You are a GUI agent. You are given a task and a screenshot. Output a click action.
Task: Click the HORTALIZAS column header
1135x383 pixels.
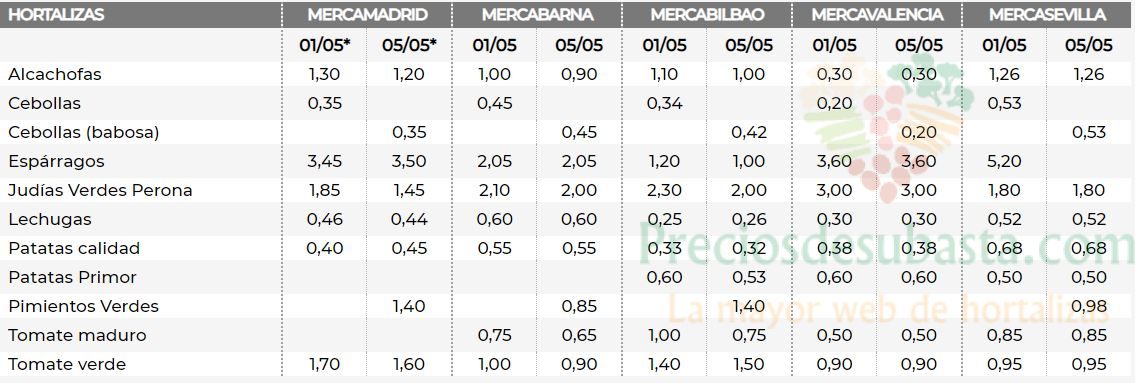point(56,15)
